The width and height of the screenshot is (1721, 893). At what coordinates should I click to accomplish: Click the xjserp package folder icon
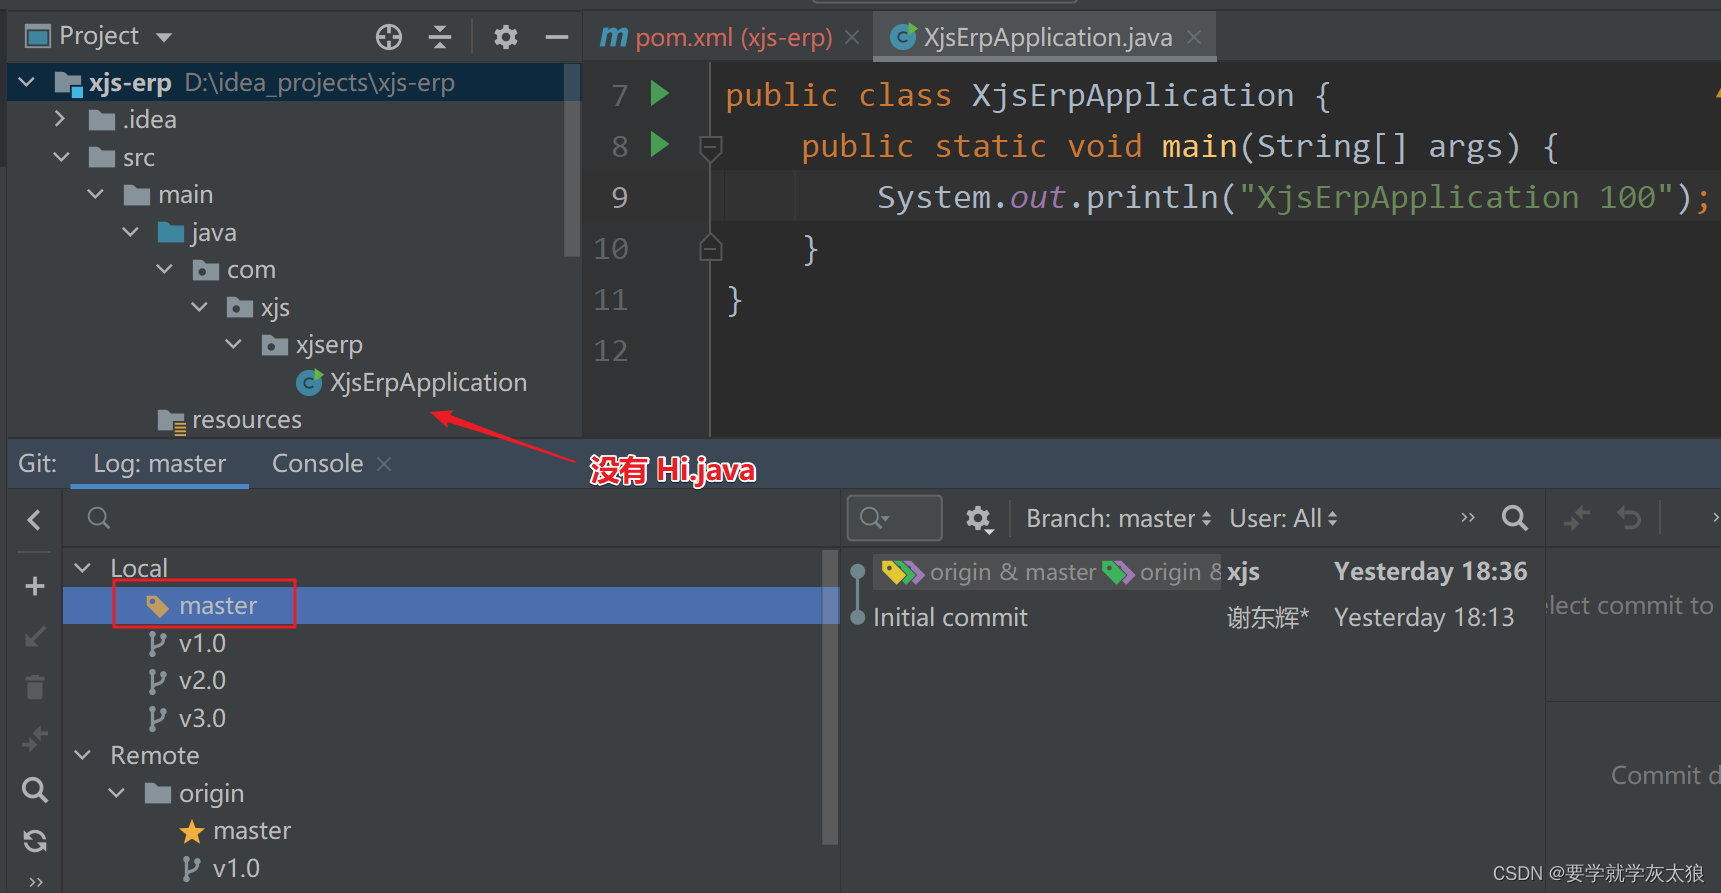pyautogui.click(x=274, y=345)
